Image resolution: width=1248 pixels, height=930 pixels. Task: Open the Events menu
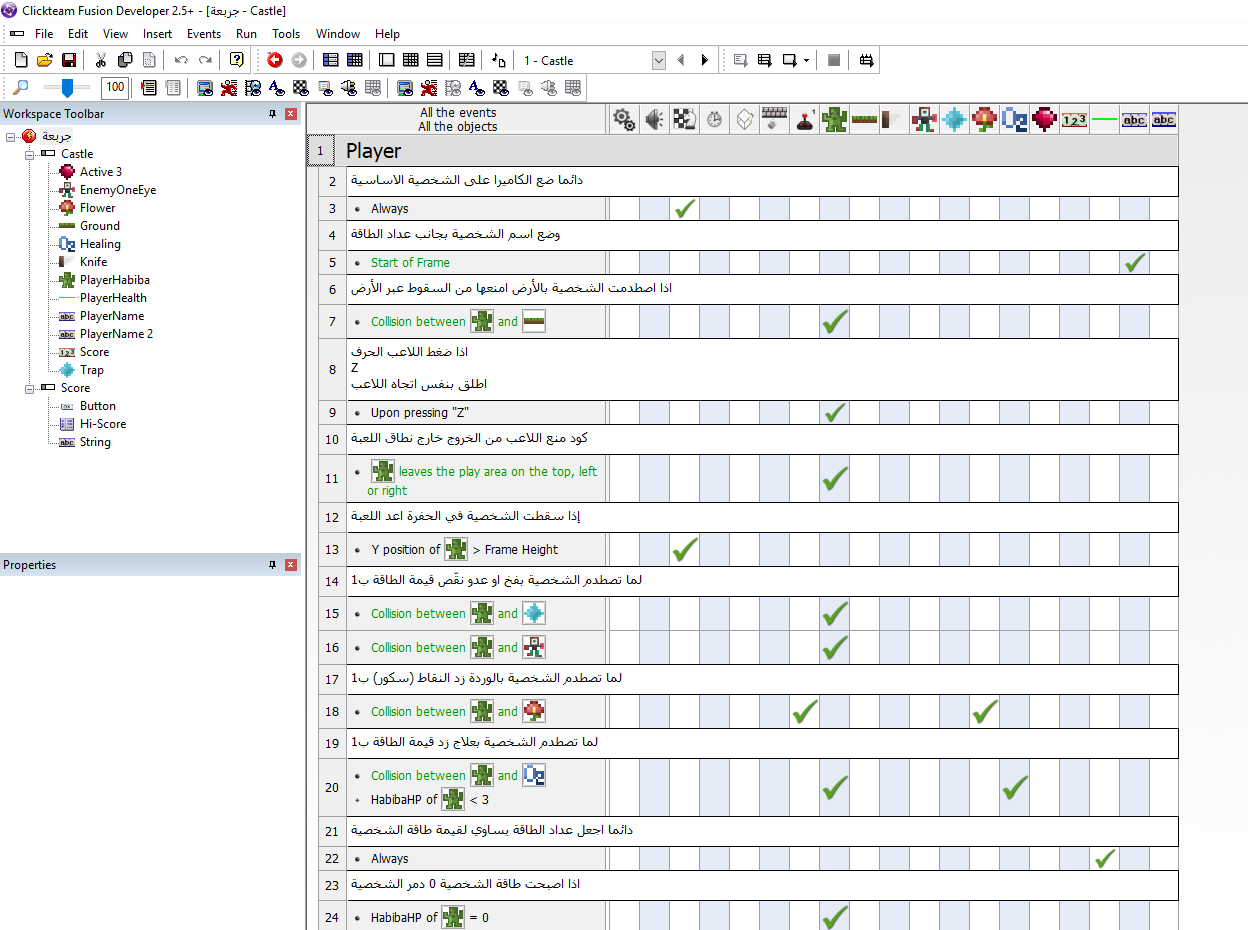coord(204,33)
